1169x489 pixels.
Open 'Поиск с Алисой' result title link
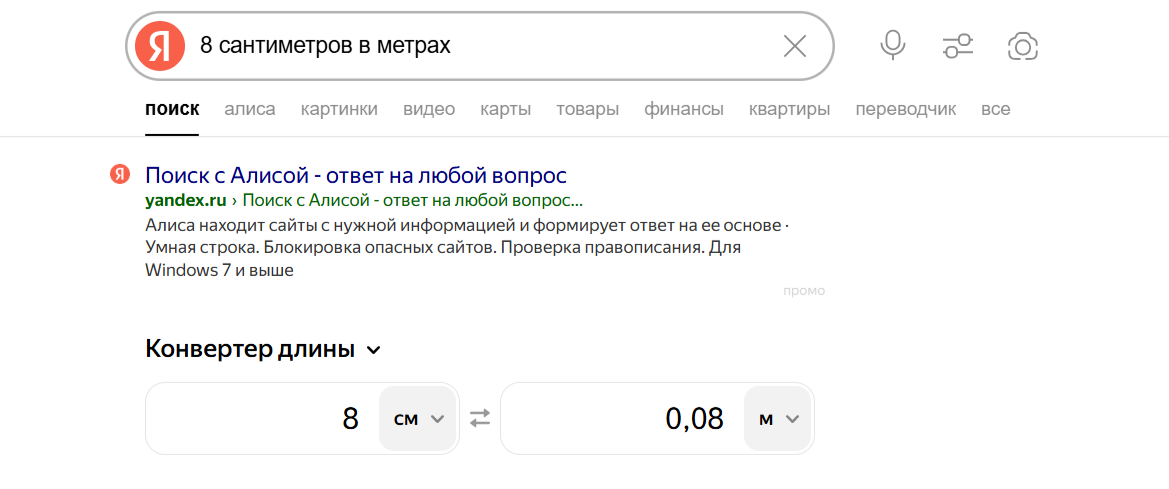click(356, 176)
